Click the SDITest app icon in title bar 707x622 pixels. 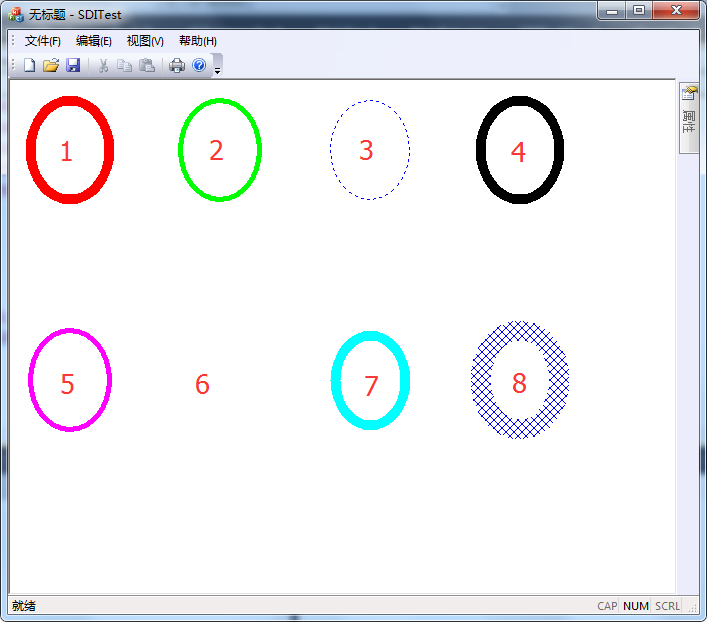[x=16, y=14]
